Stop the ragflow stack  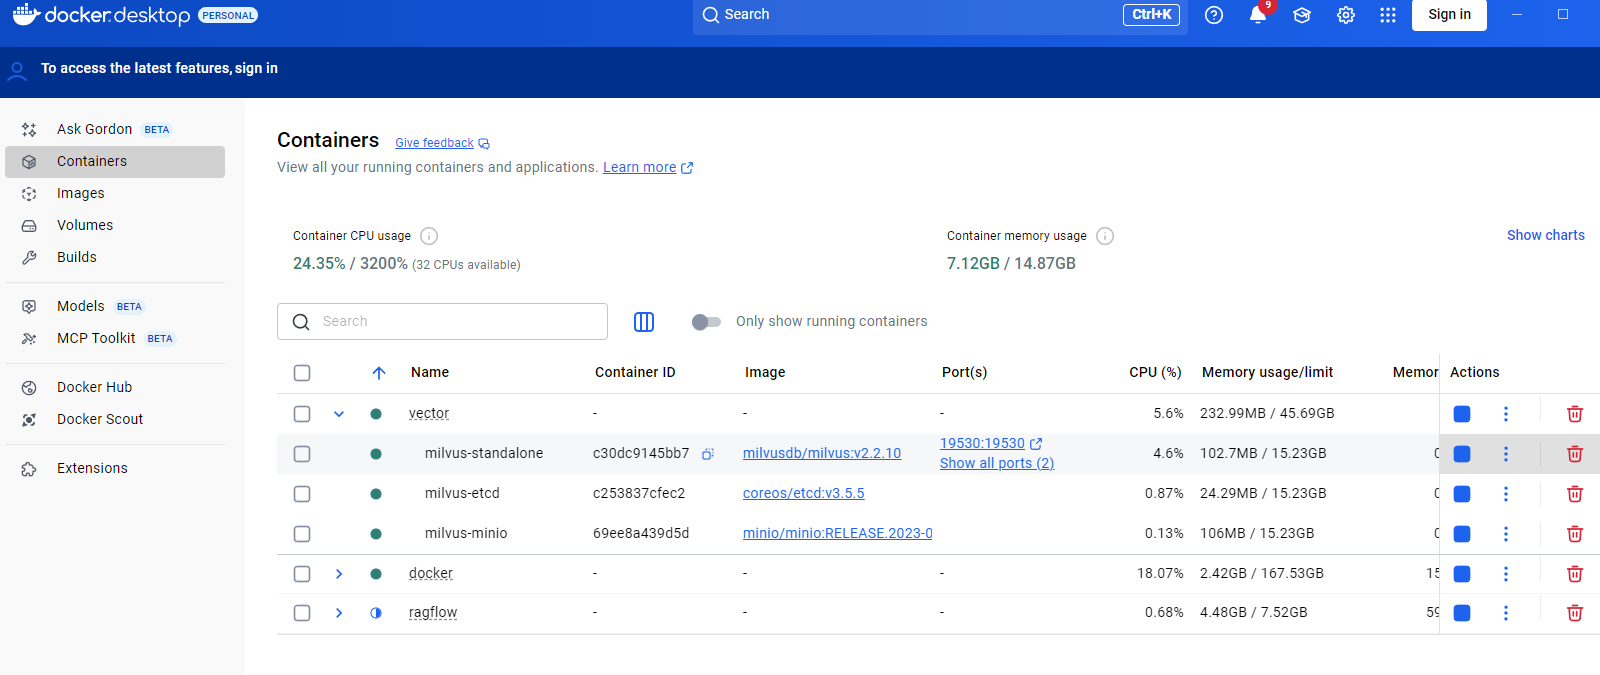coord(1462,613)
